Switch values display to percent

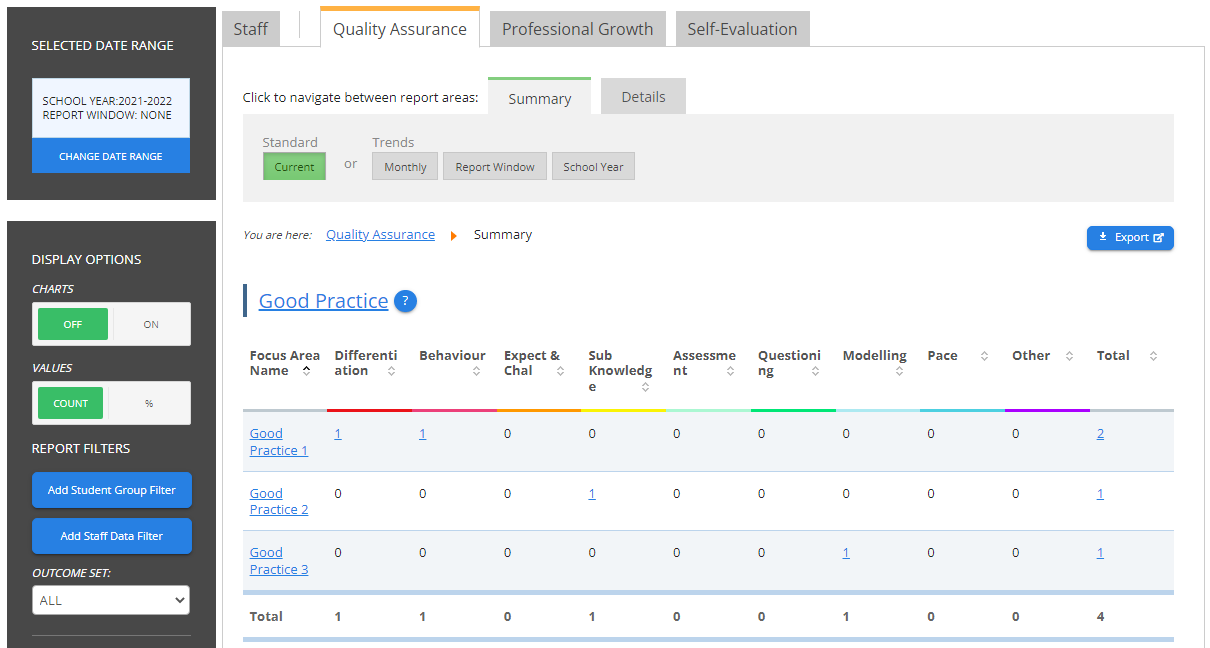pos(149,404)
